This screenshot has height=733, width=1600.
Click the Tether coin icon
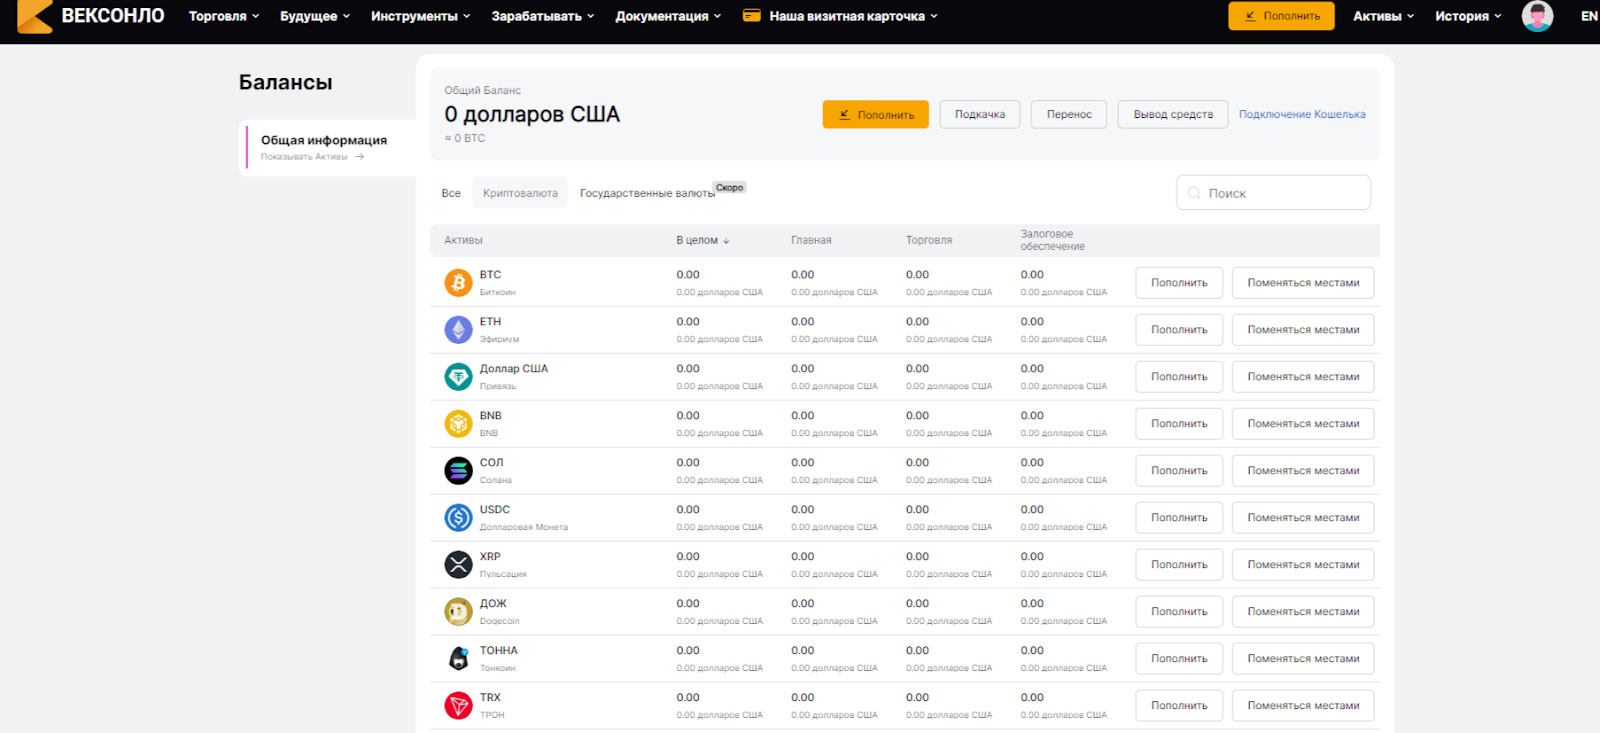pyautogui.click(x=458, y=377)
